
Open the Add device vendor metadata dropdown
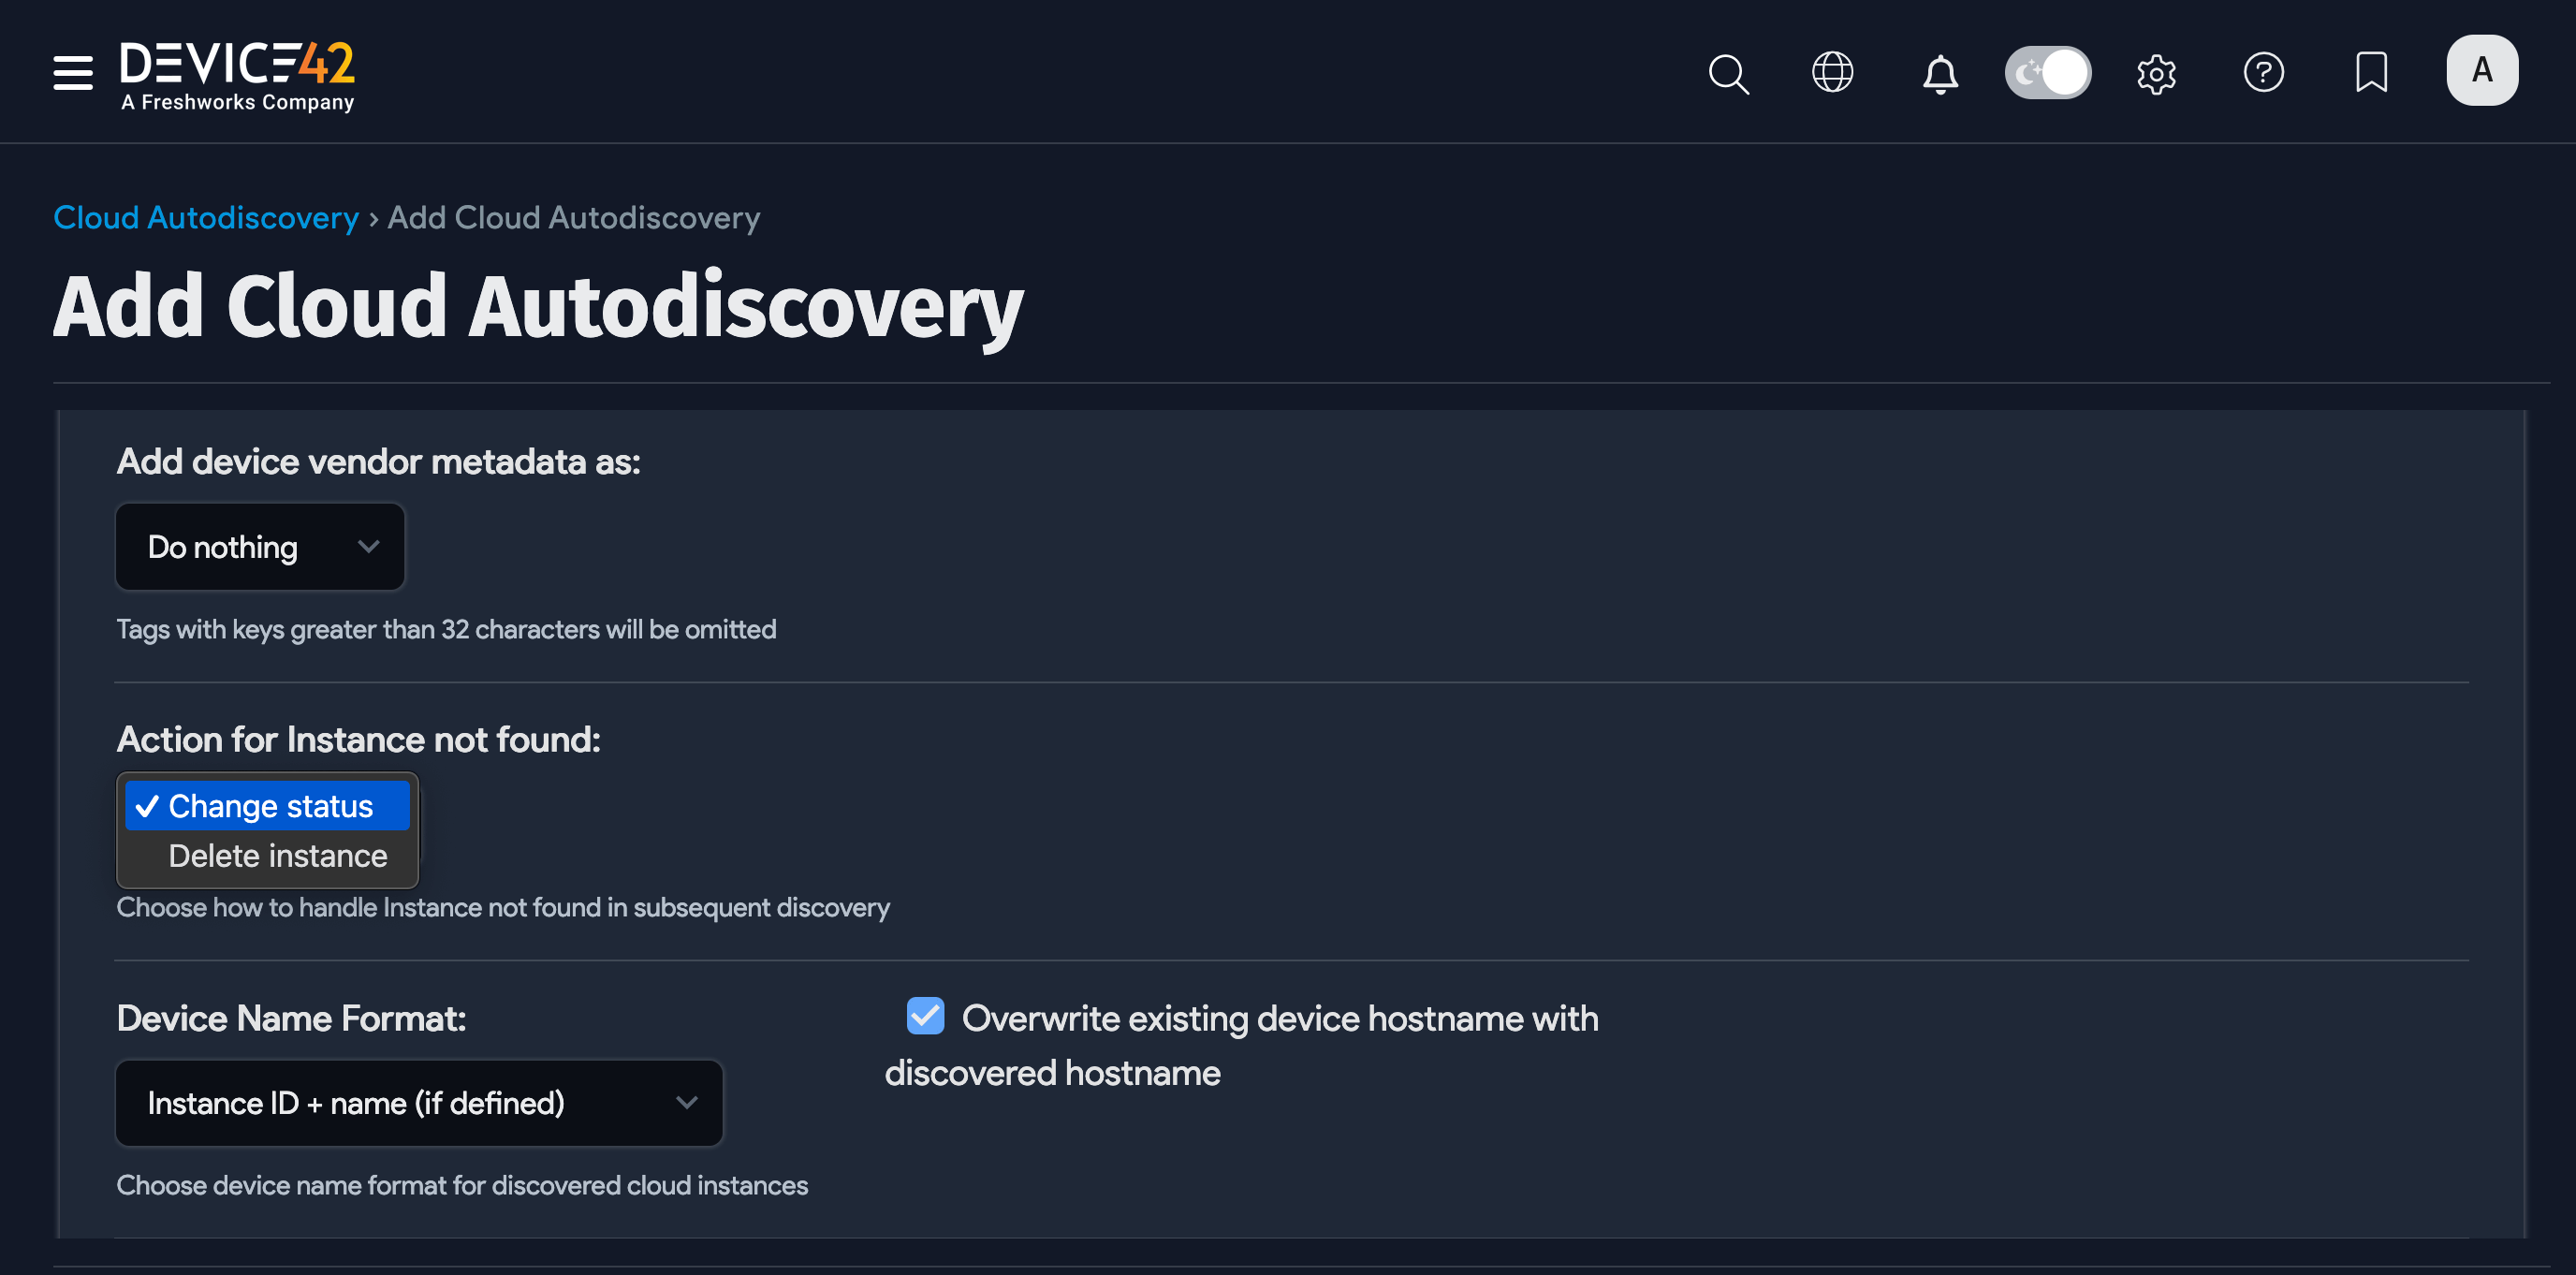click(260, 546)
